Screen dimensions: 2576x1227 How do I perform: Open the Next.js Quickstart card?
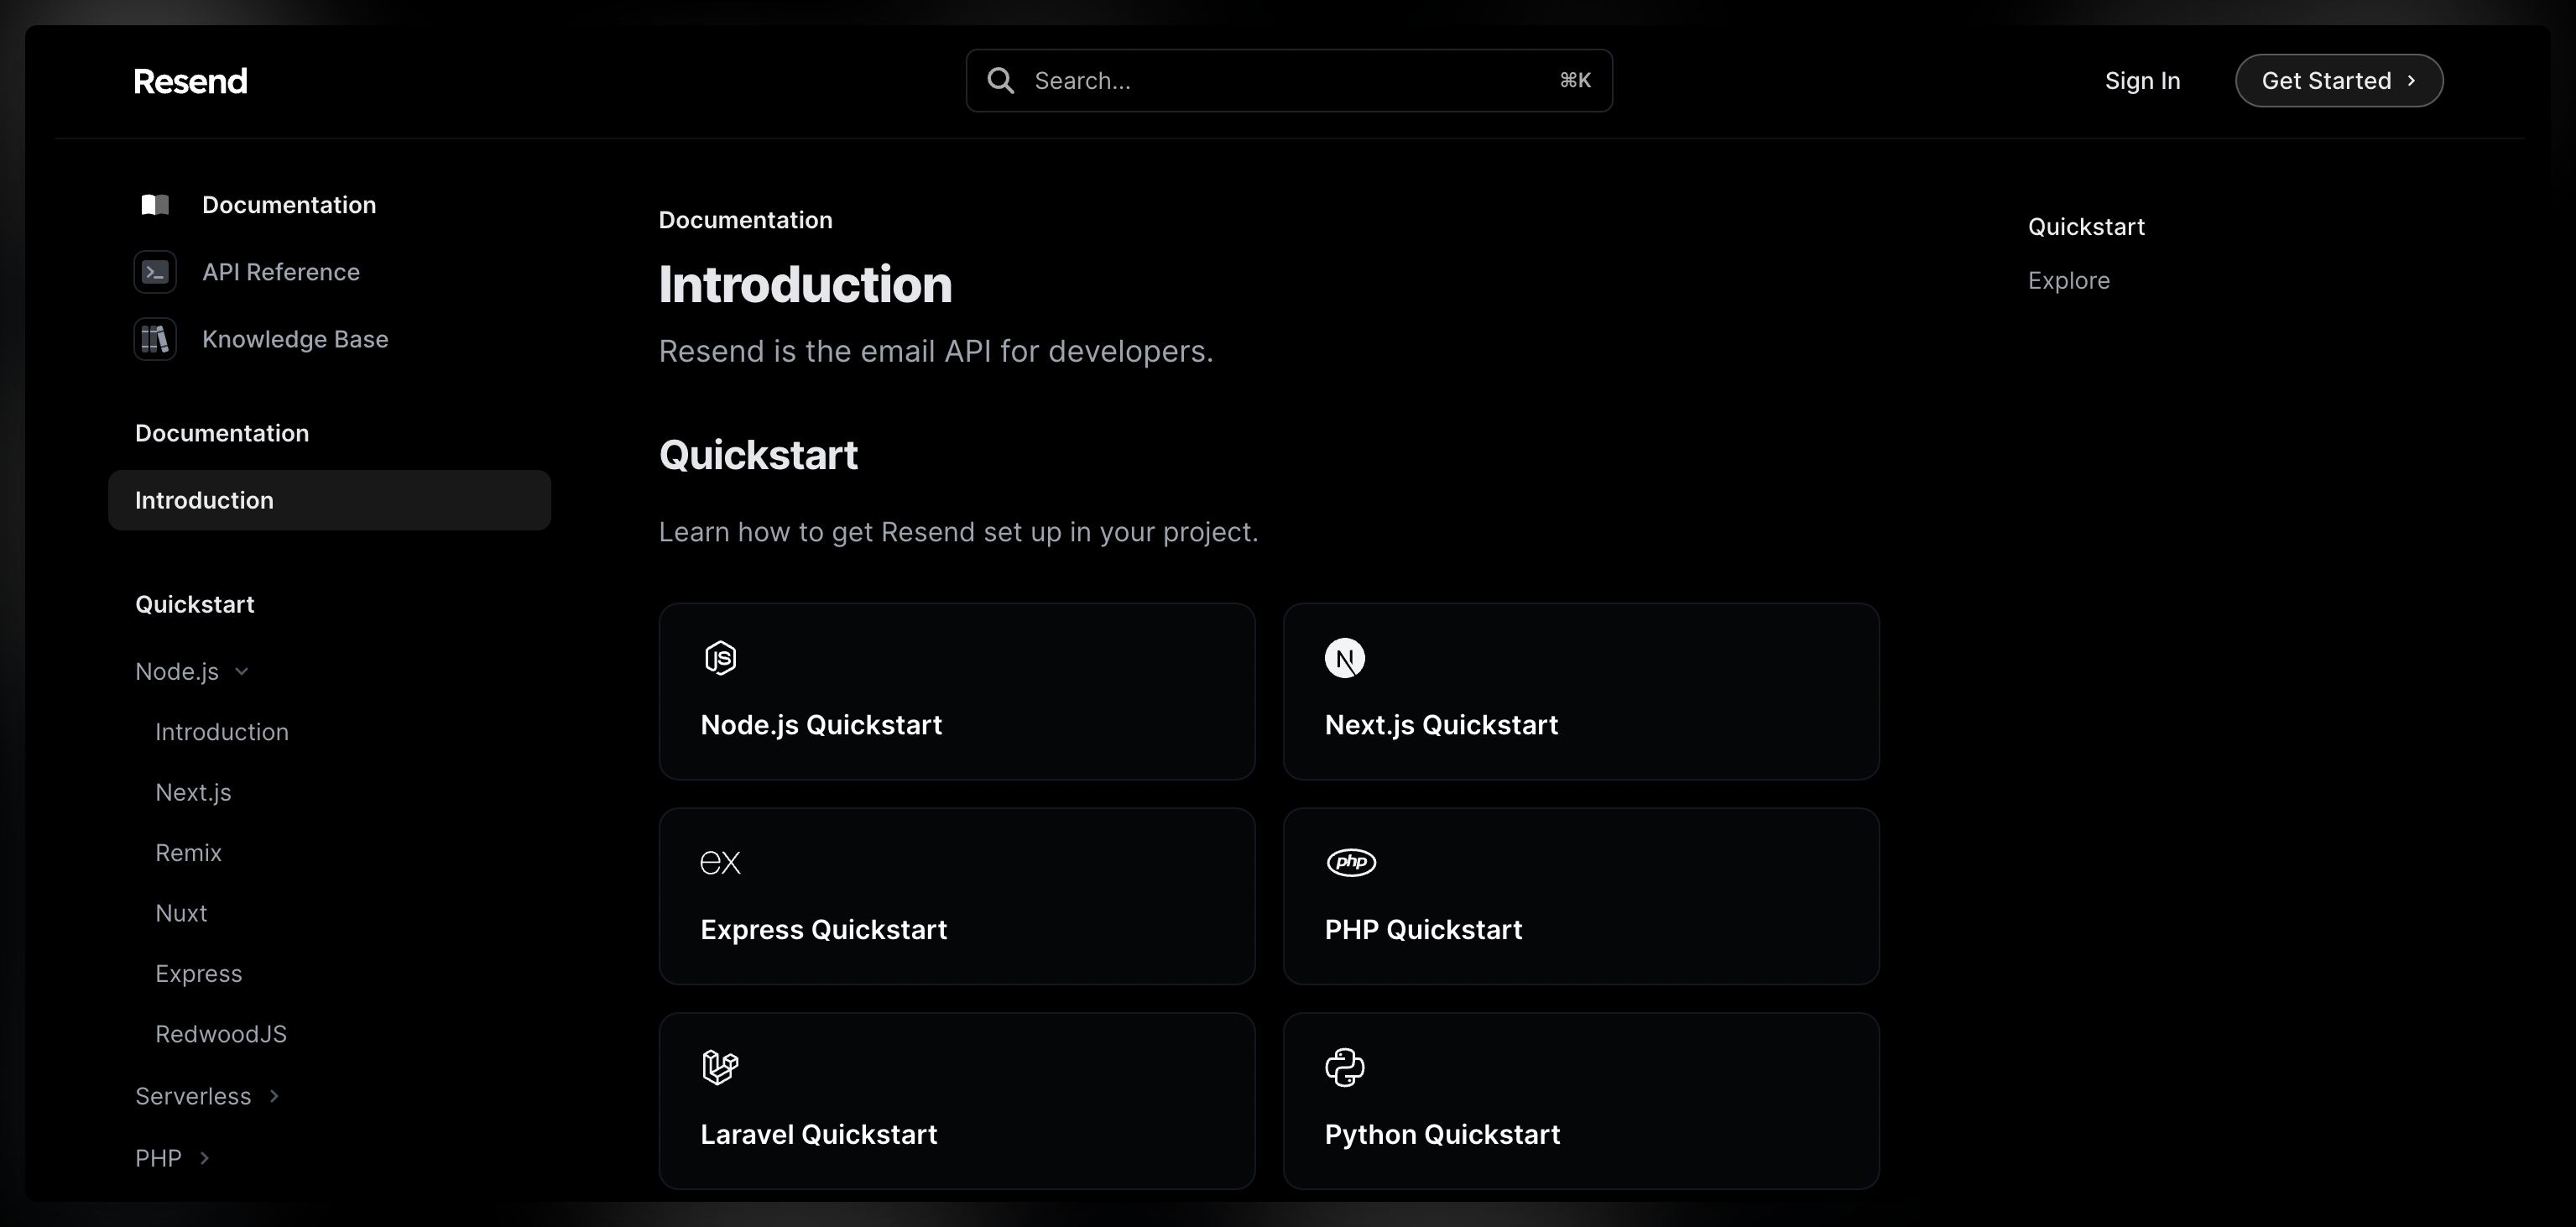point(1581,691)
